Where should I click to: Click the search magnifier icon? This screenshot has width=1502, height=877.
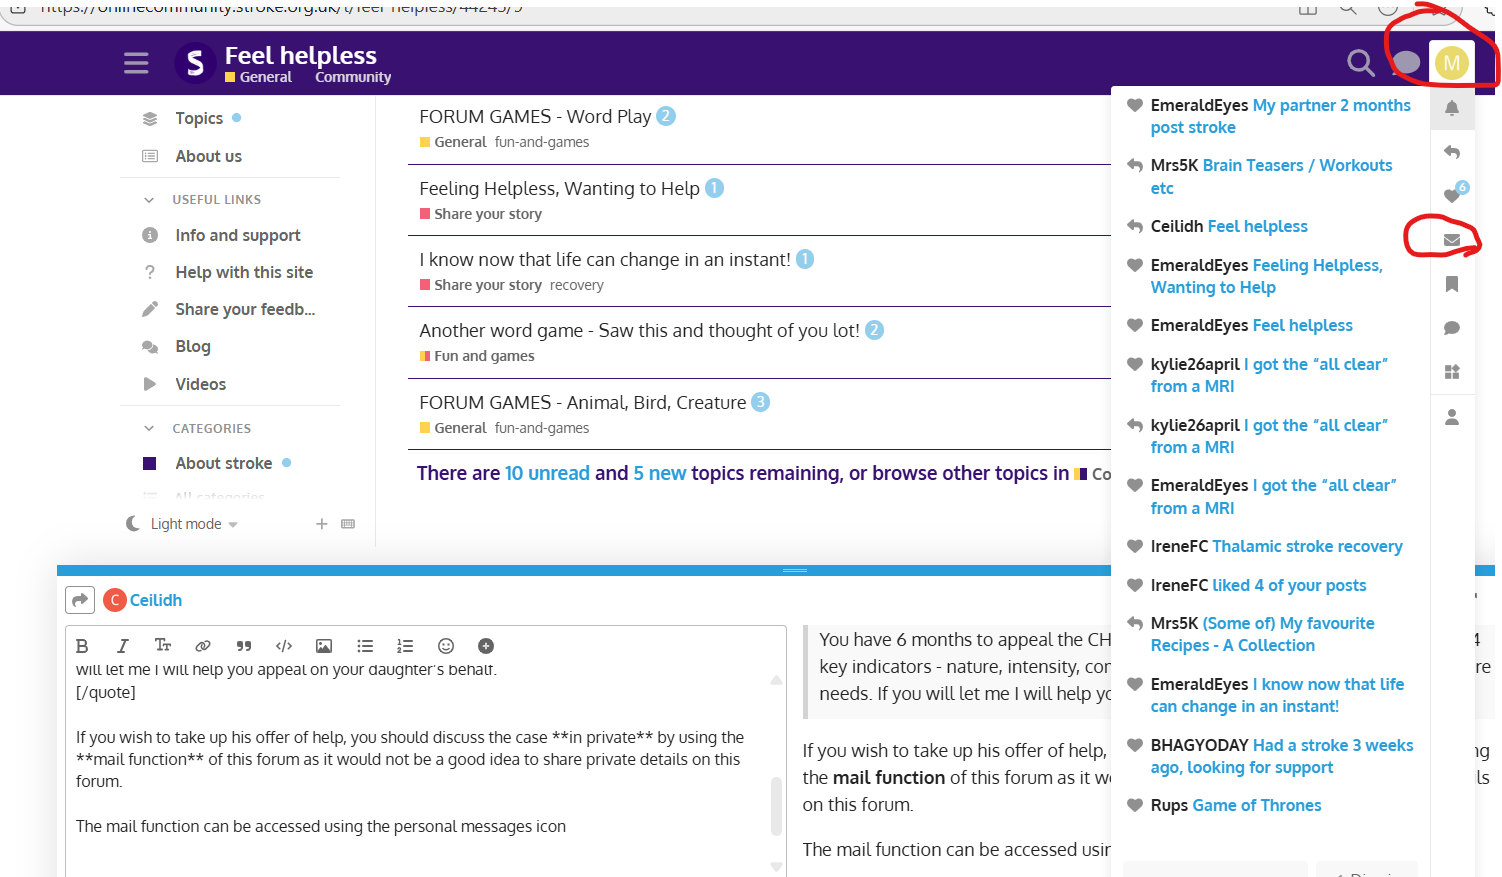tap(1360, 63)
